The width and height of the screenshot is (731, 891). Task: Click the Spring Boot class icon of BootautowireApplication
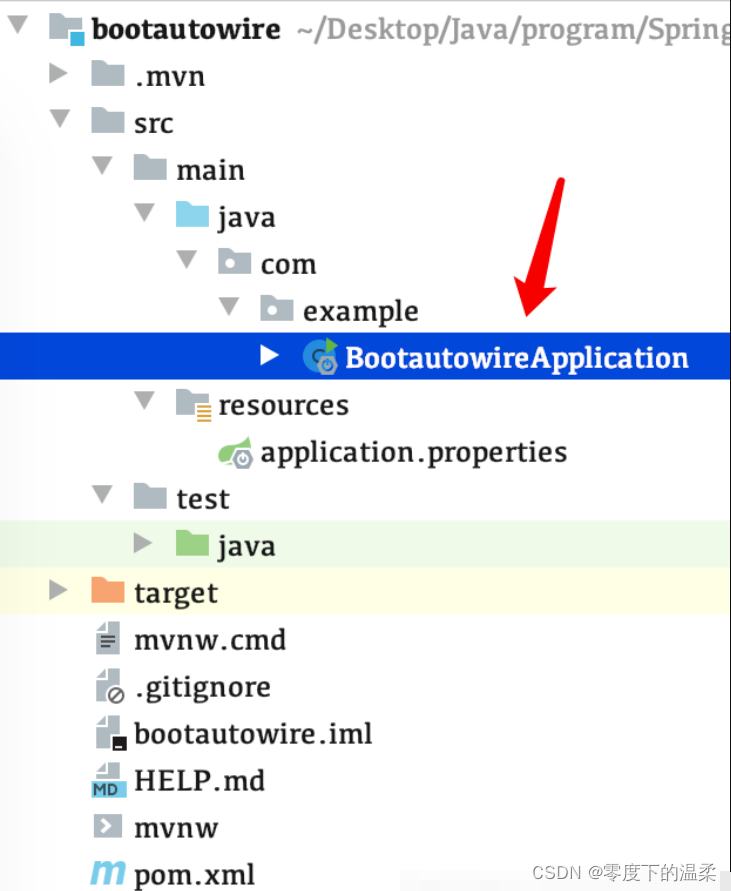(x=320, y=357)
